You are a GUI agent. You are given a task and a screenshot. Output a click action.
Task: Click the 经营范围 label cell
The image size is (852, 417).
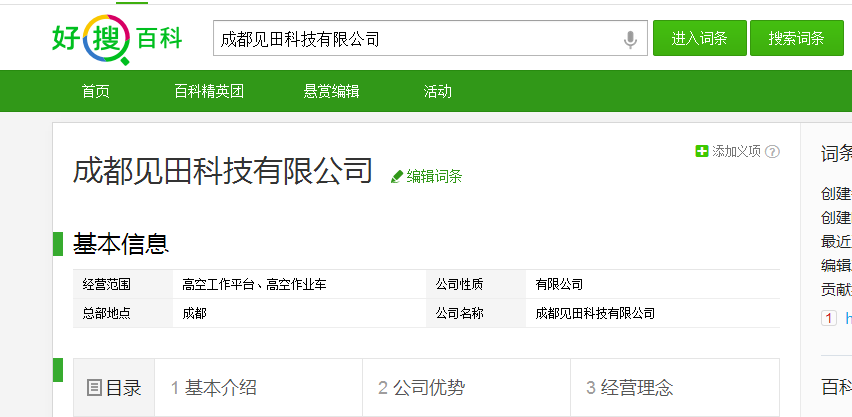pos(123,284)
